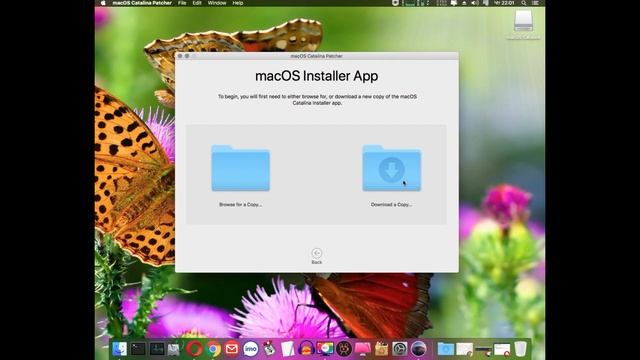
Task: Select the hard drive icon on the desktop
Action: [x=523, y=20]
